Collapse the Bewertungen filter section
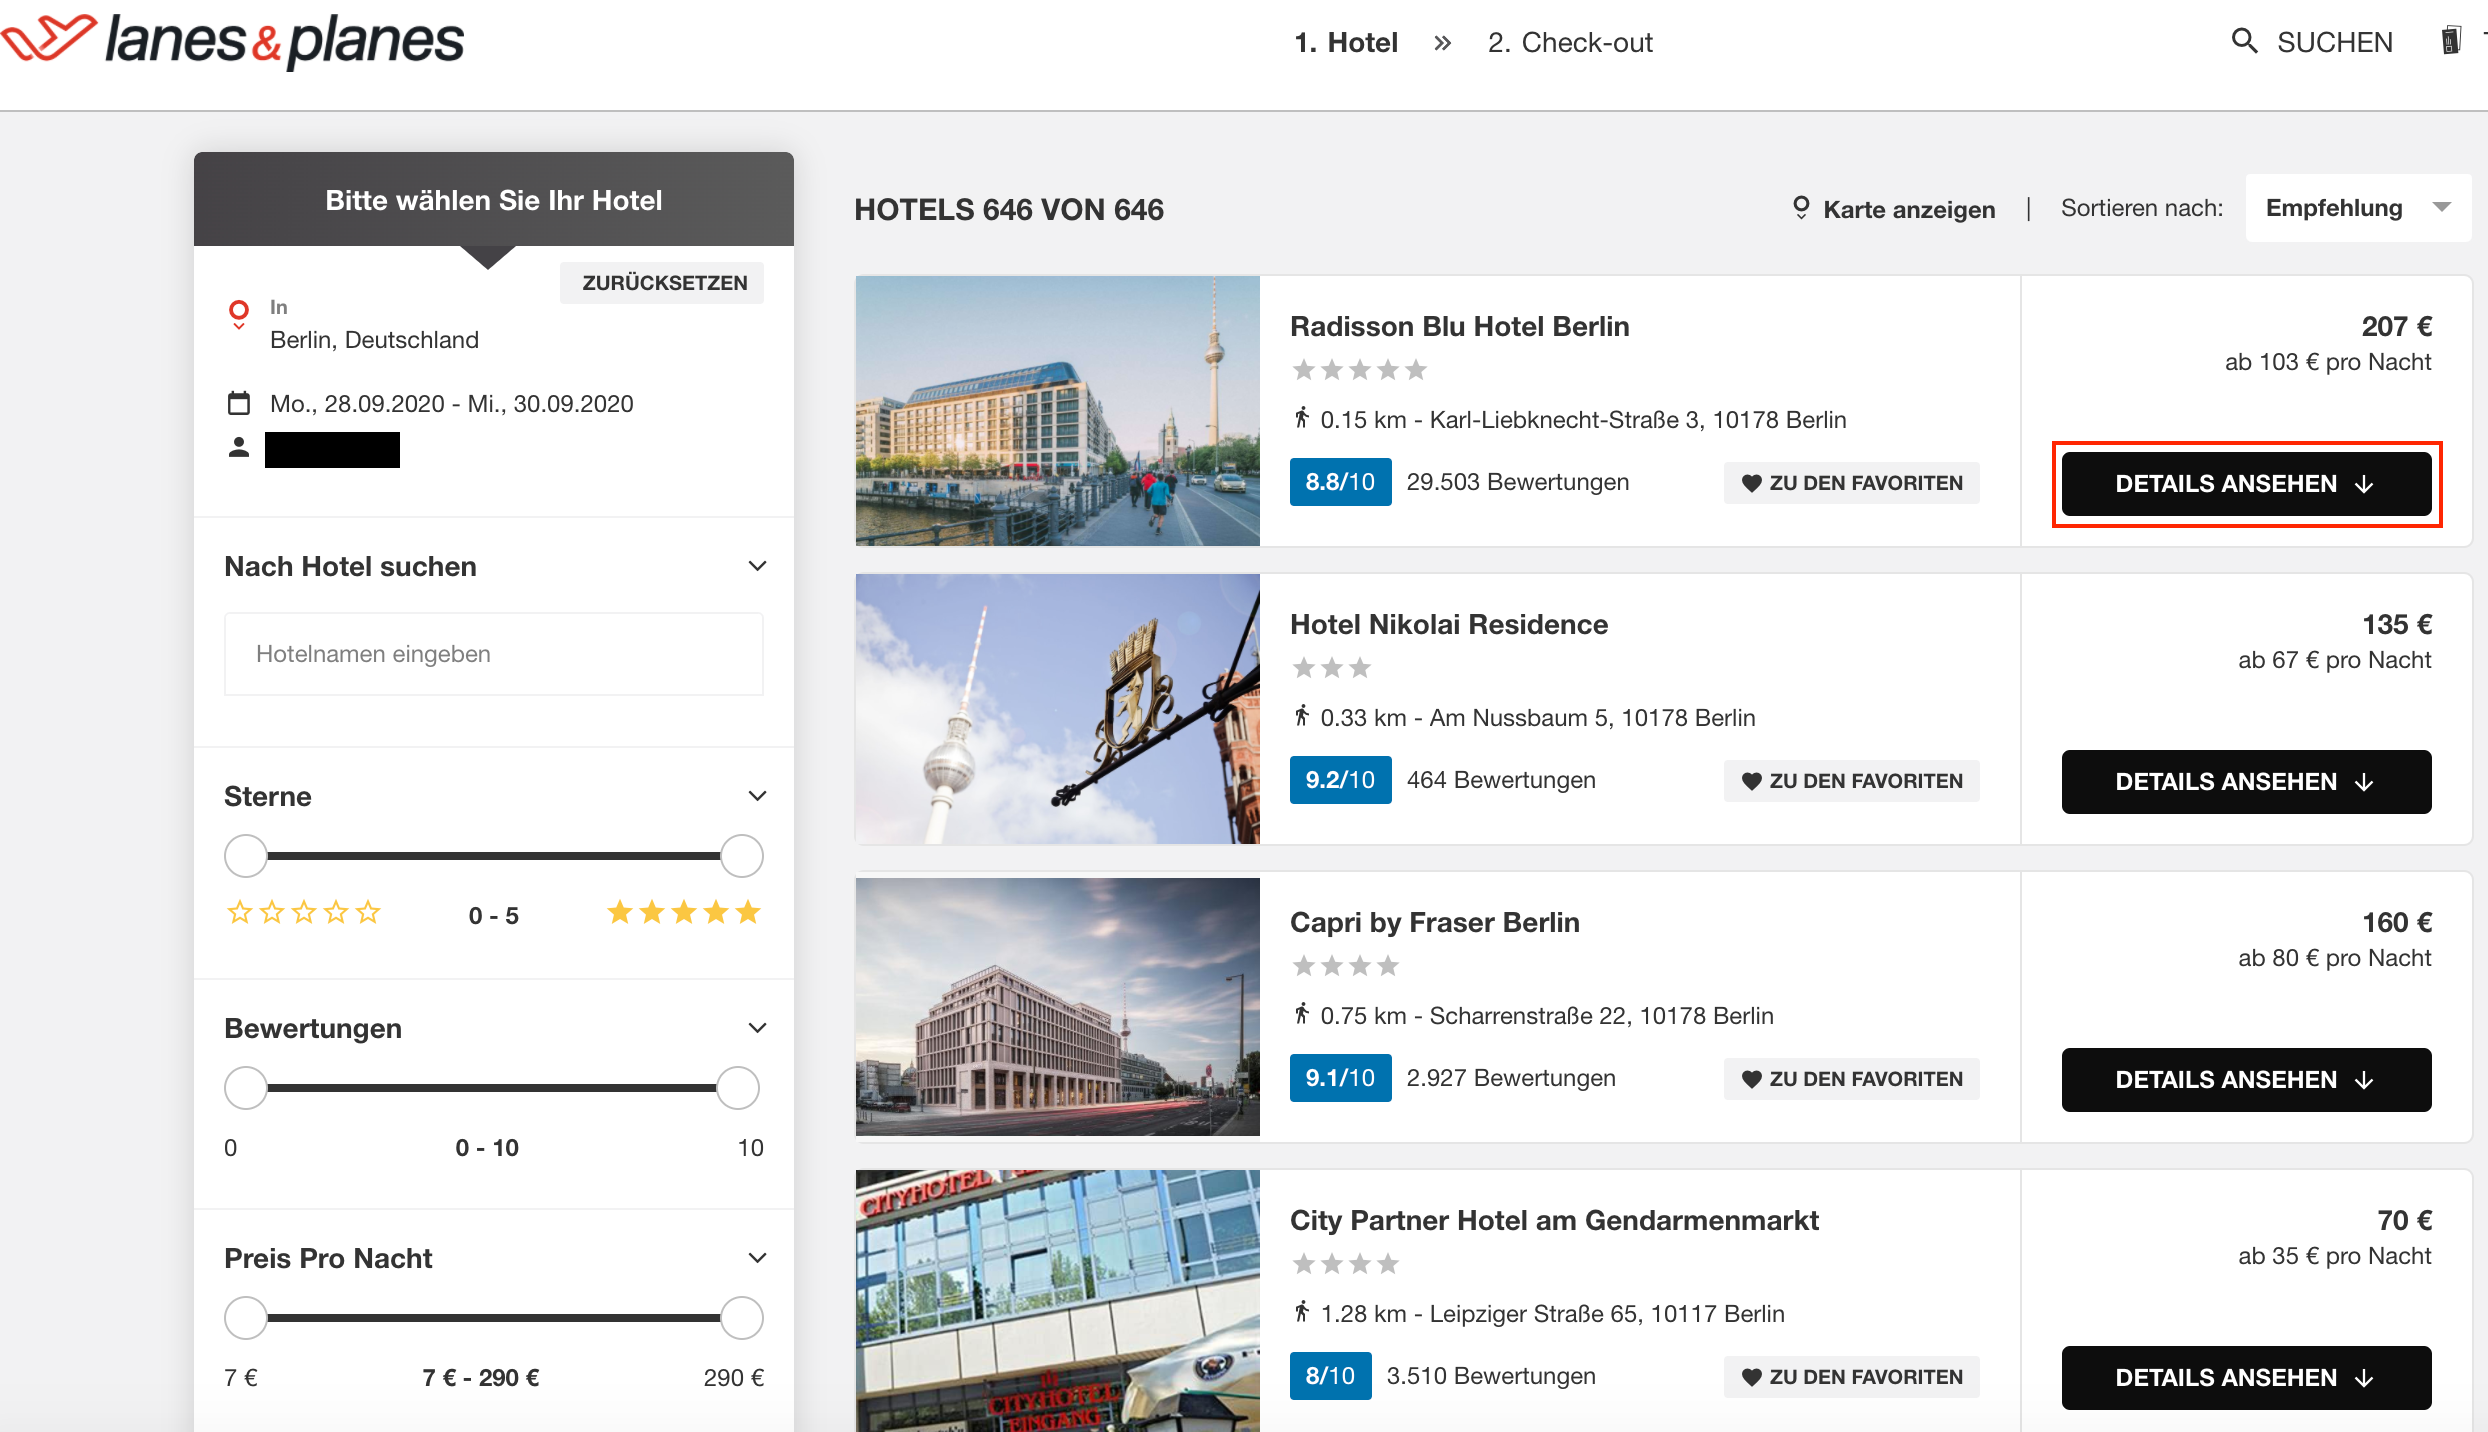 tap(757, 1028)
